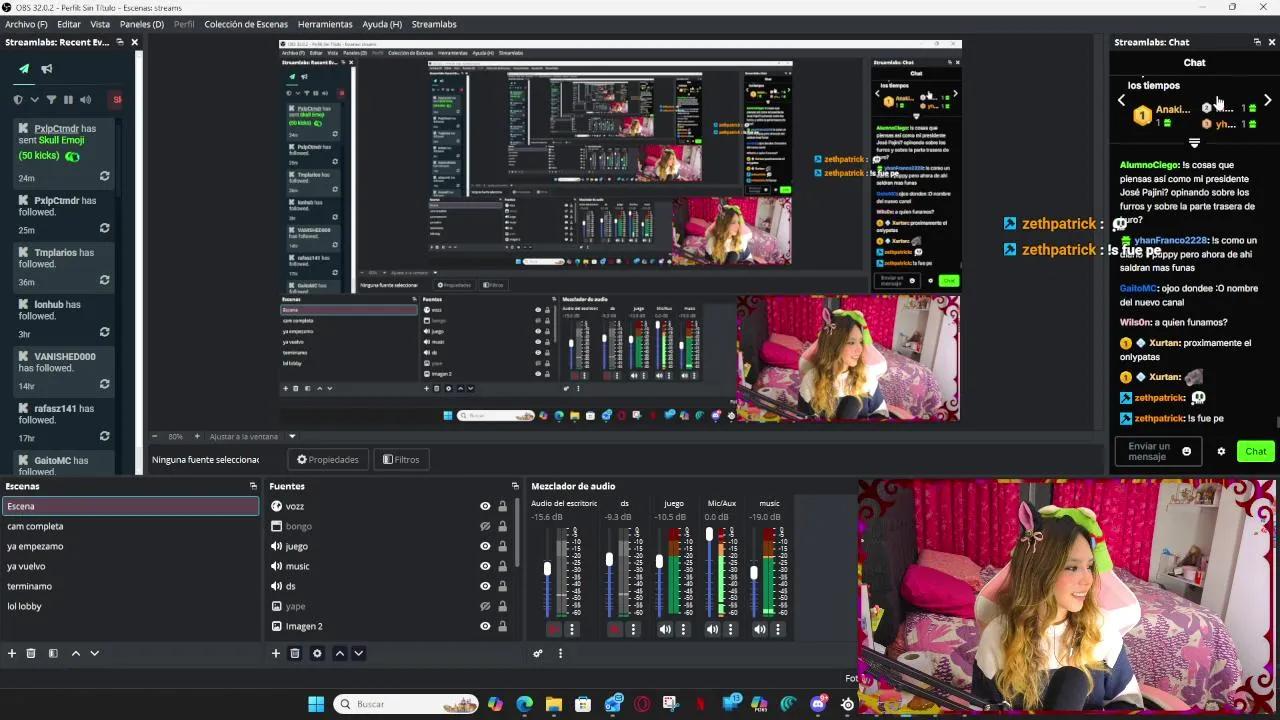Screen dimensions: 1280x720
Task: Adjust the music volume slider
Action: pos(754,572)
